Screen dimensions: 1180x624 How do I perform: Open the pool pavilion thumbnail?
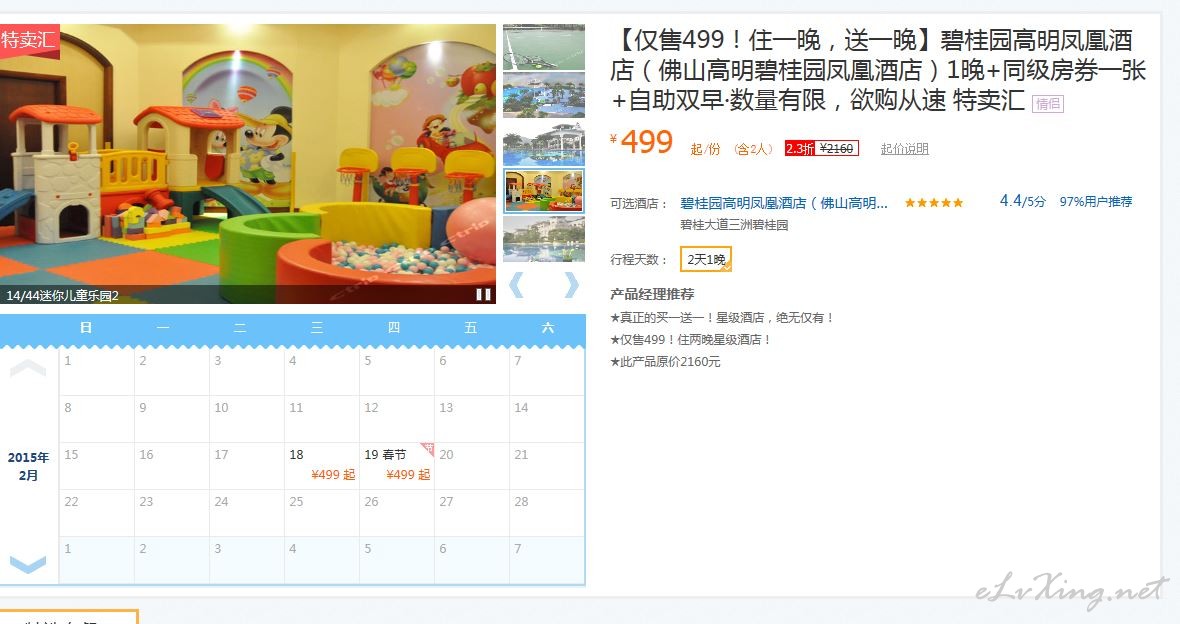(543, 143)
